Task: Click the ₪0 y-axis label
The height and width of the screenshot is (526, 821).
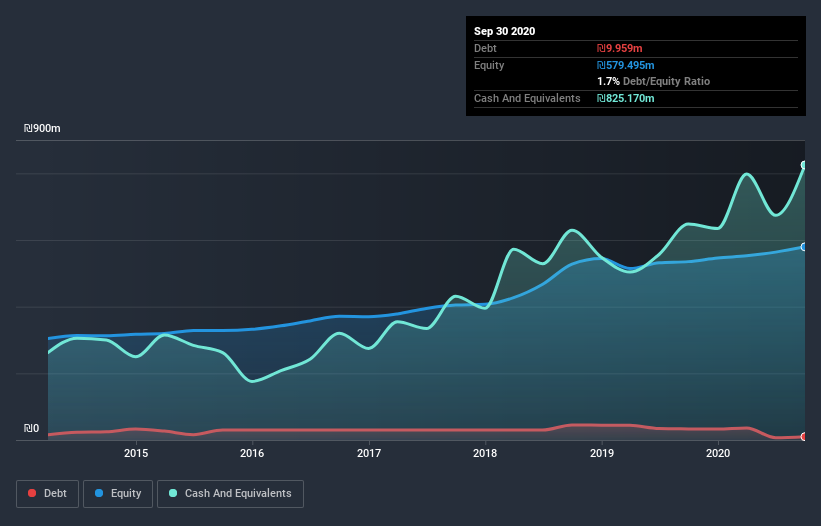Action: pyautogui.click(x=31, y=429)
